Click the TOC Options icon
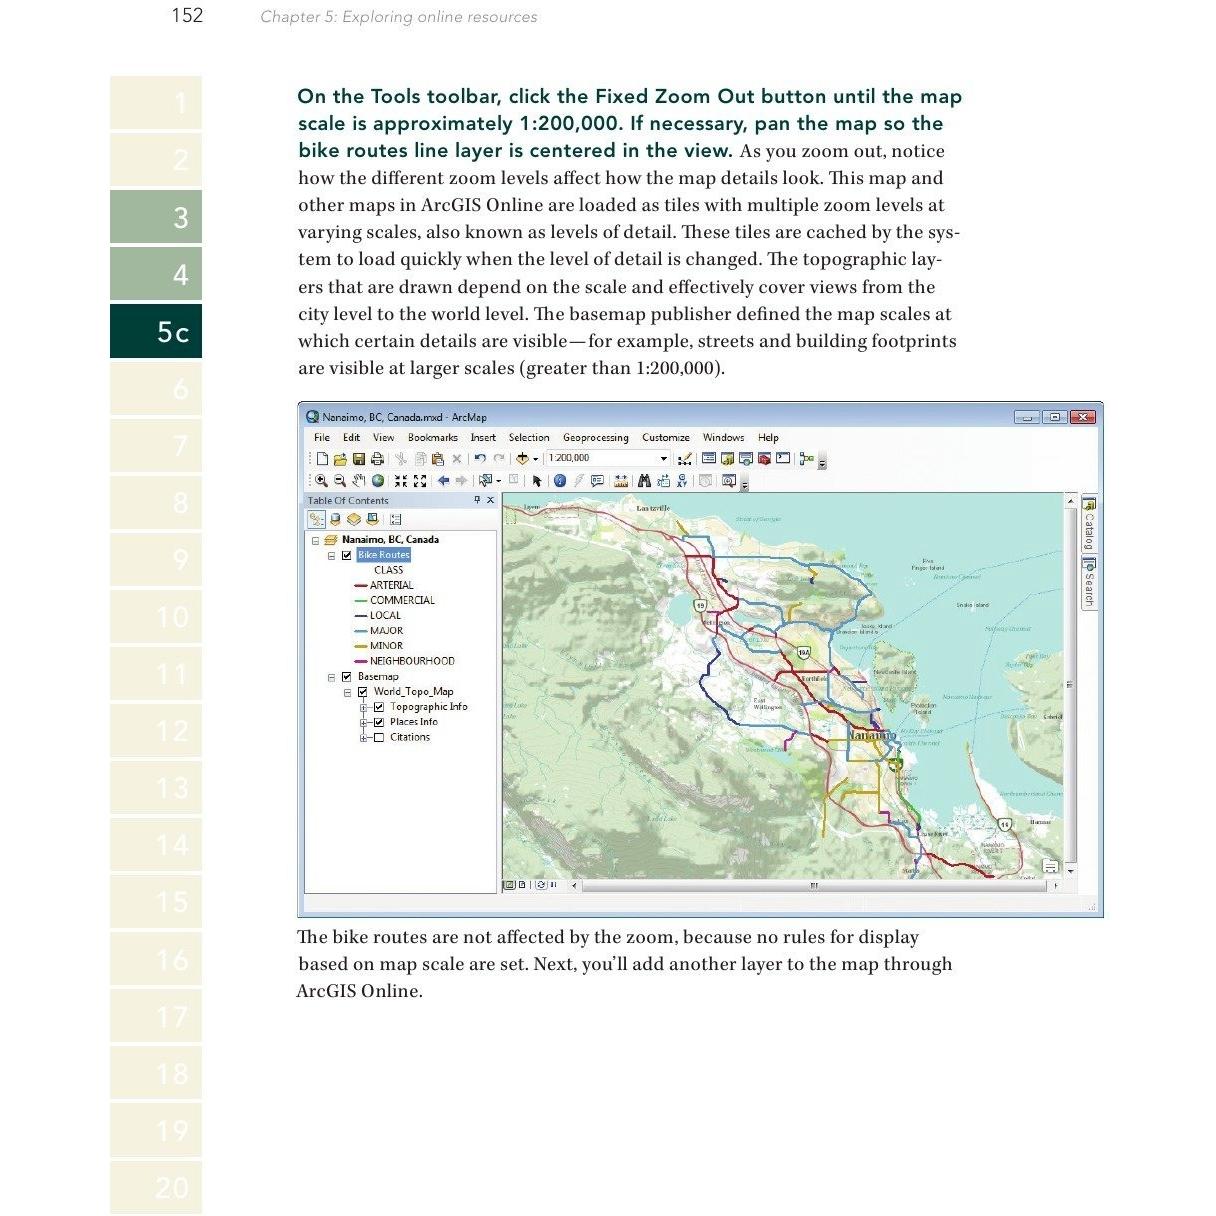Screen dimensions: 1216x1216 pos(396,519)
